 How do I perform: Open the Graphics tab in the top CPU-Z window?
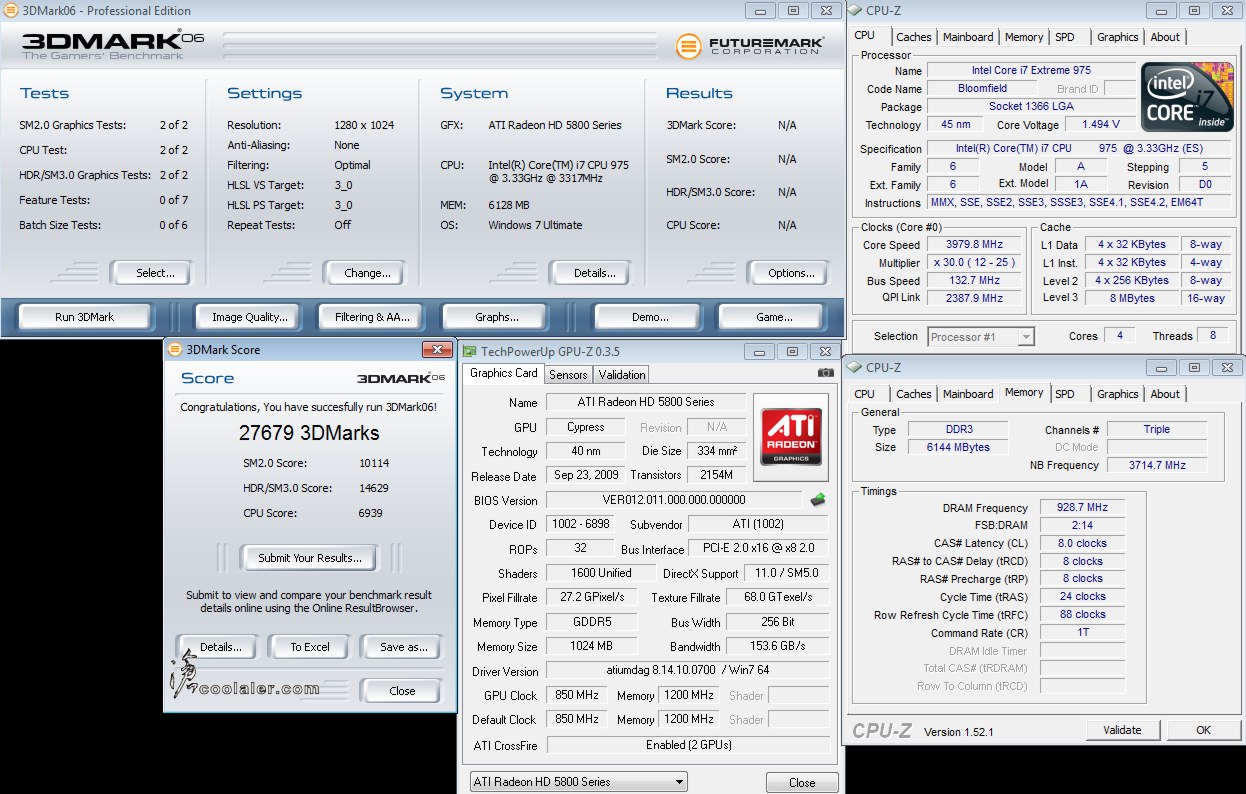click(x=1117, y=37)
